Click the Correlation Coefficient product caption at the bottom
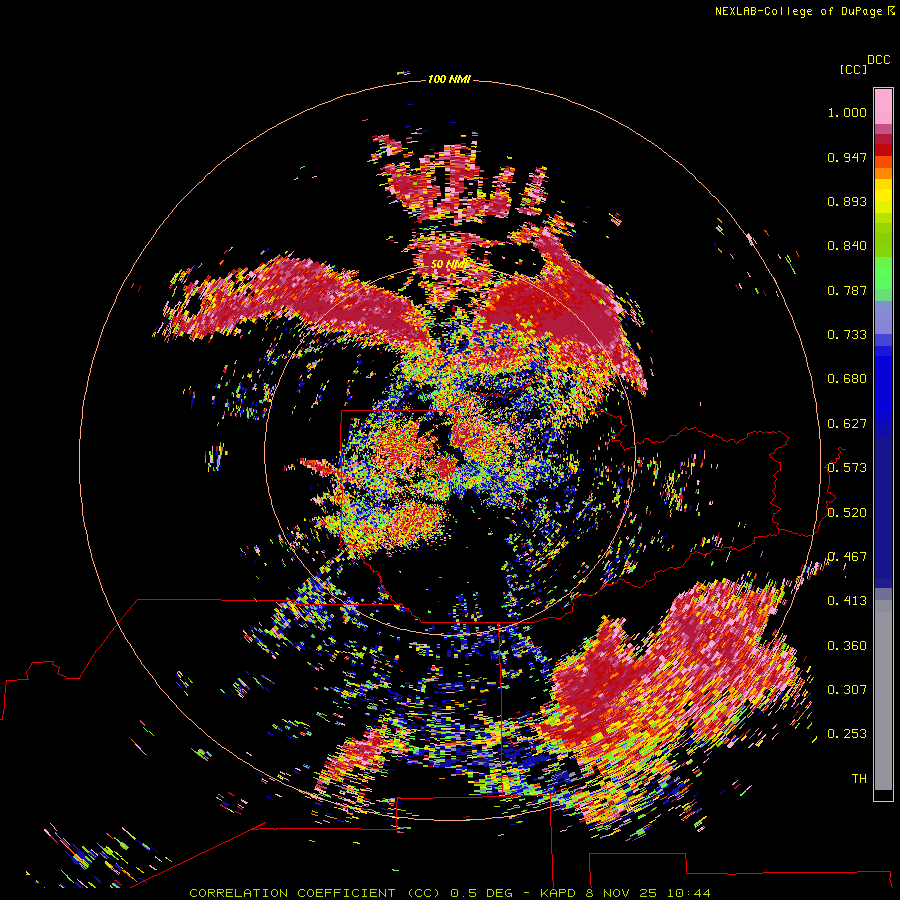The image size is (900, 900). (x=449, y=893)
